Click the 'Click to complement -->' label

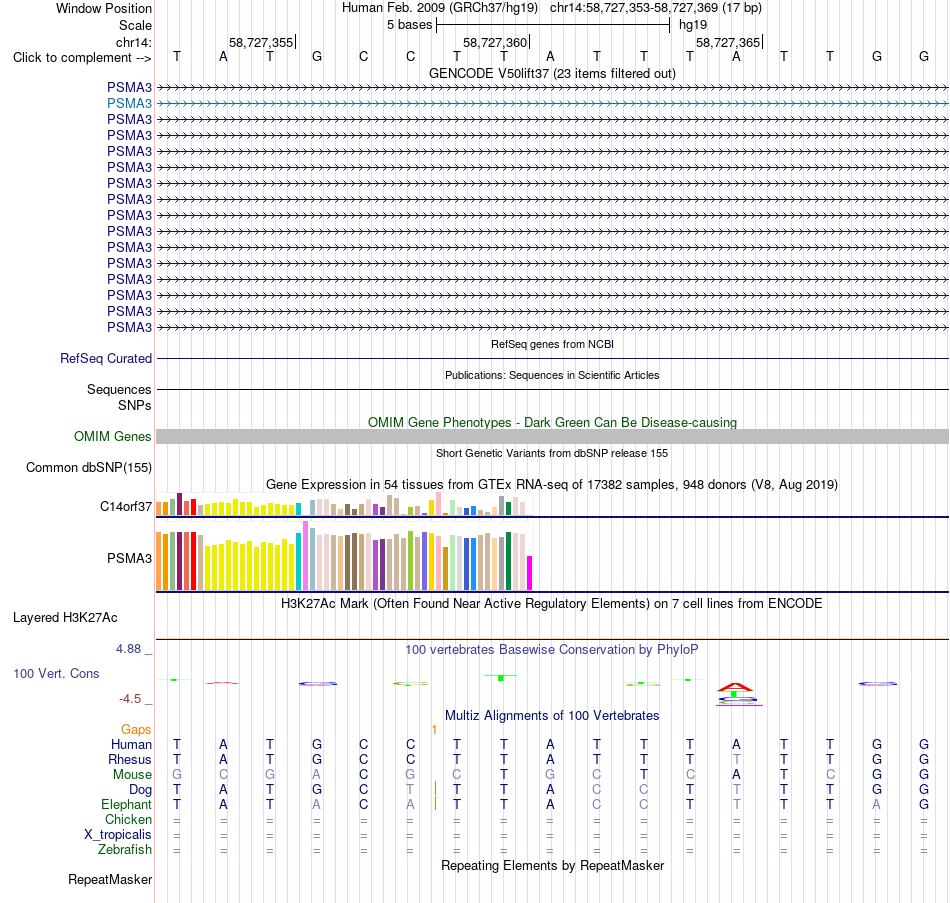[x=82, y=58]
